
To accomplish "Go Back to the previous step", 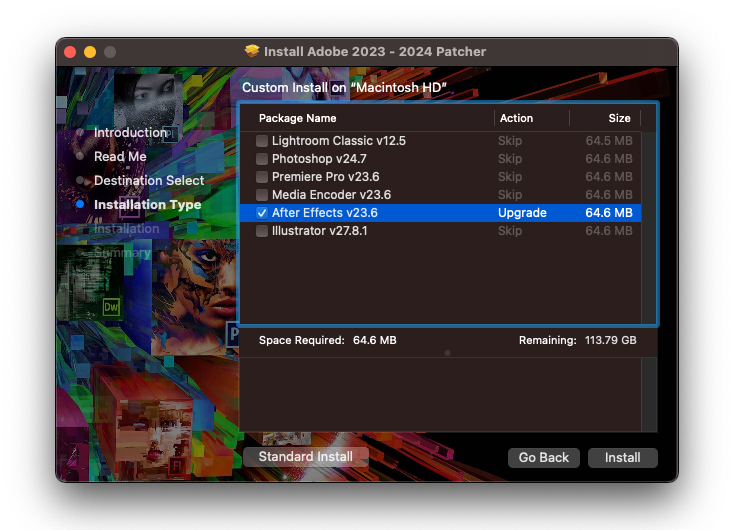I will [x=543, y=457].
